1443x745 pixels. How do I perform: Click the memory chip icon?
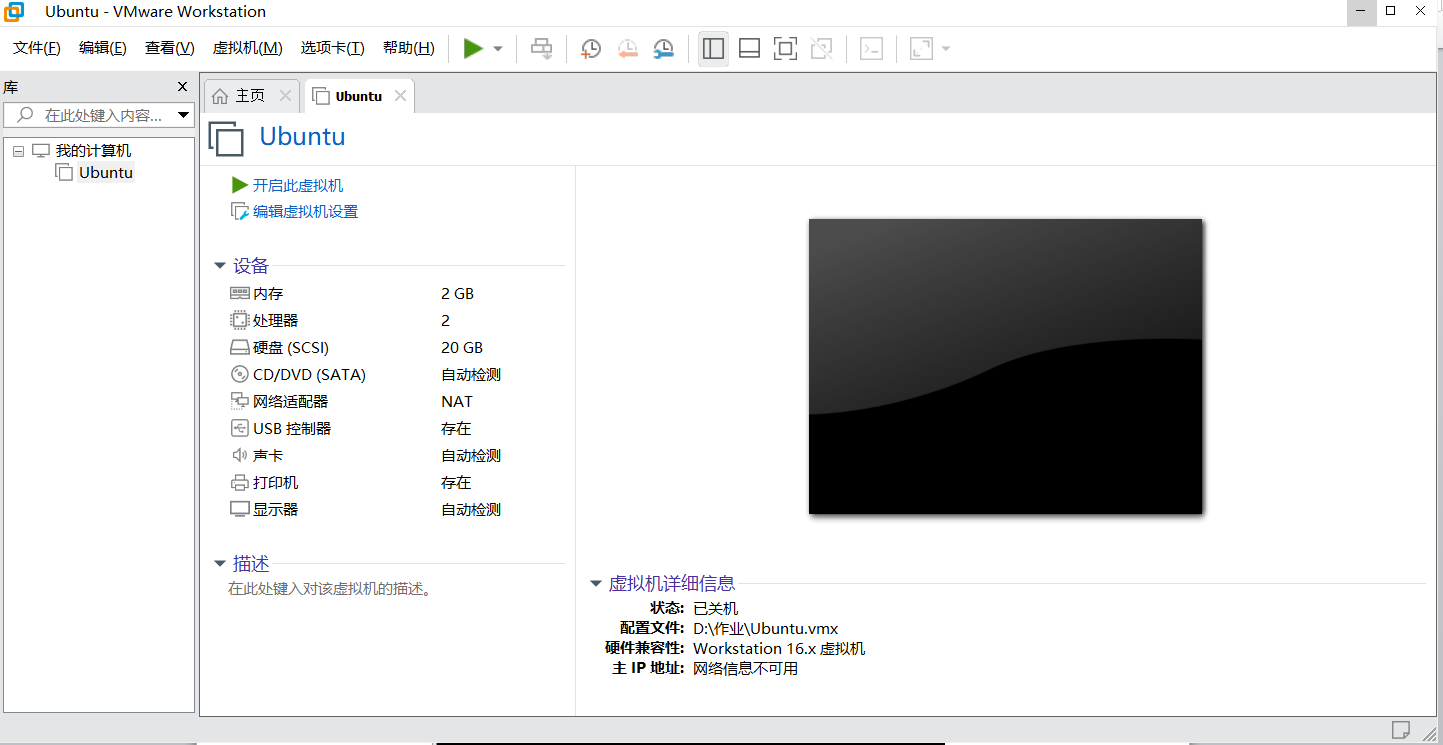[x=239, y=294]
